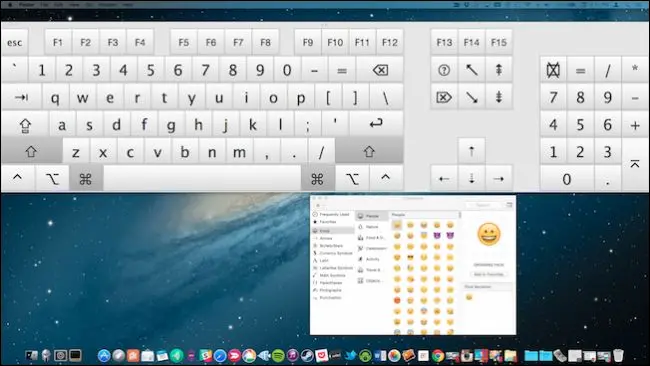Collapse Character Viewer using the top-right toggle icon
This screenshot has width=650, height=366.
pyautogui.click(x=509, y=205)
